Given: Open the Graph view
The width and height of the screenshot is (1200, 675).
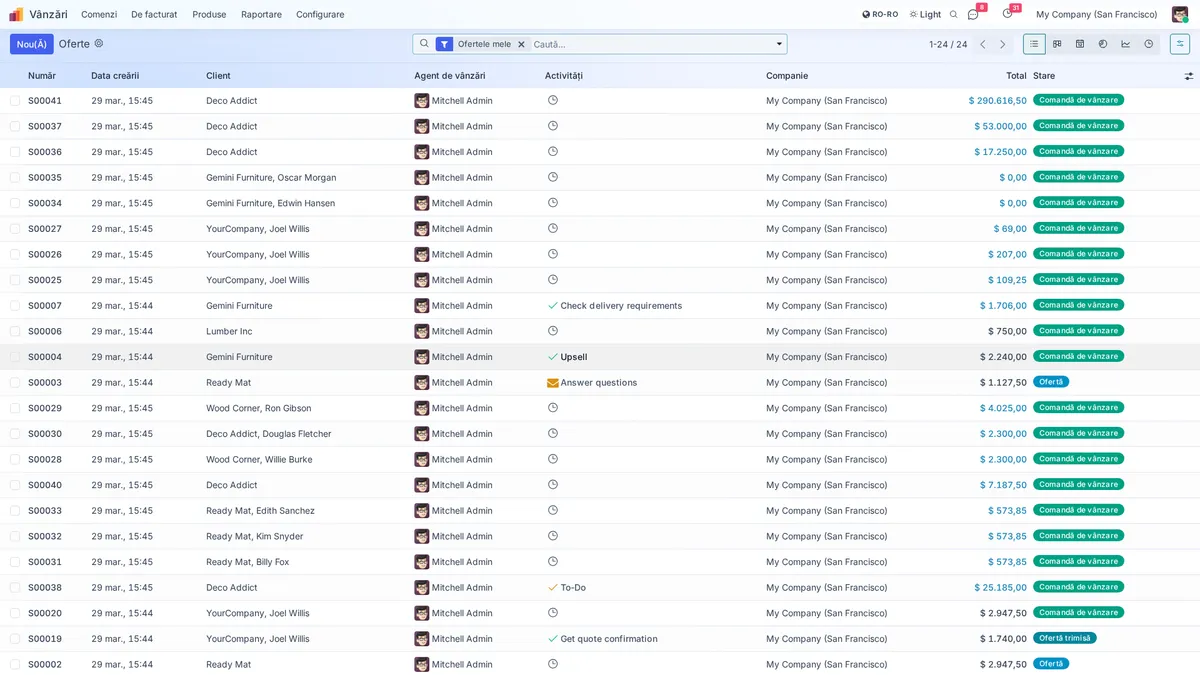Looking at the screenshot, I should click(x=1127, y=44).
